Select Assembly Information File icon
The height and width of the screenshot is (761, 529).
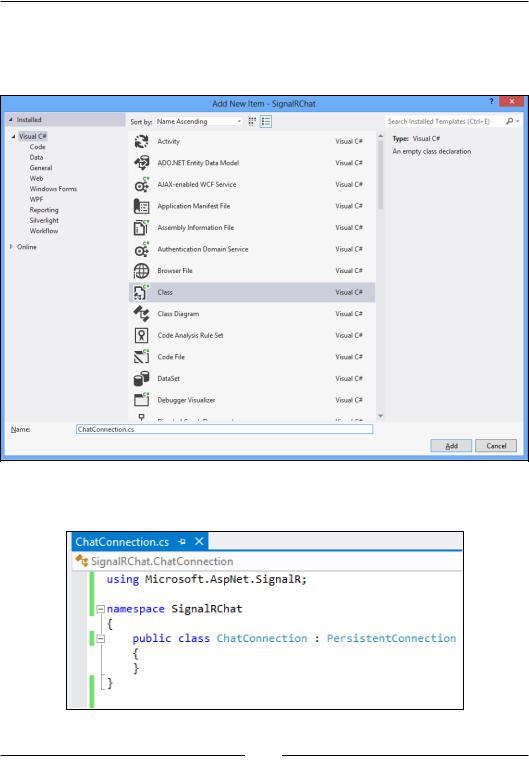coord(141,228)
